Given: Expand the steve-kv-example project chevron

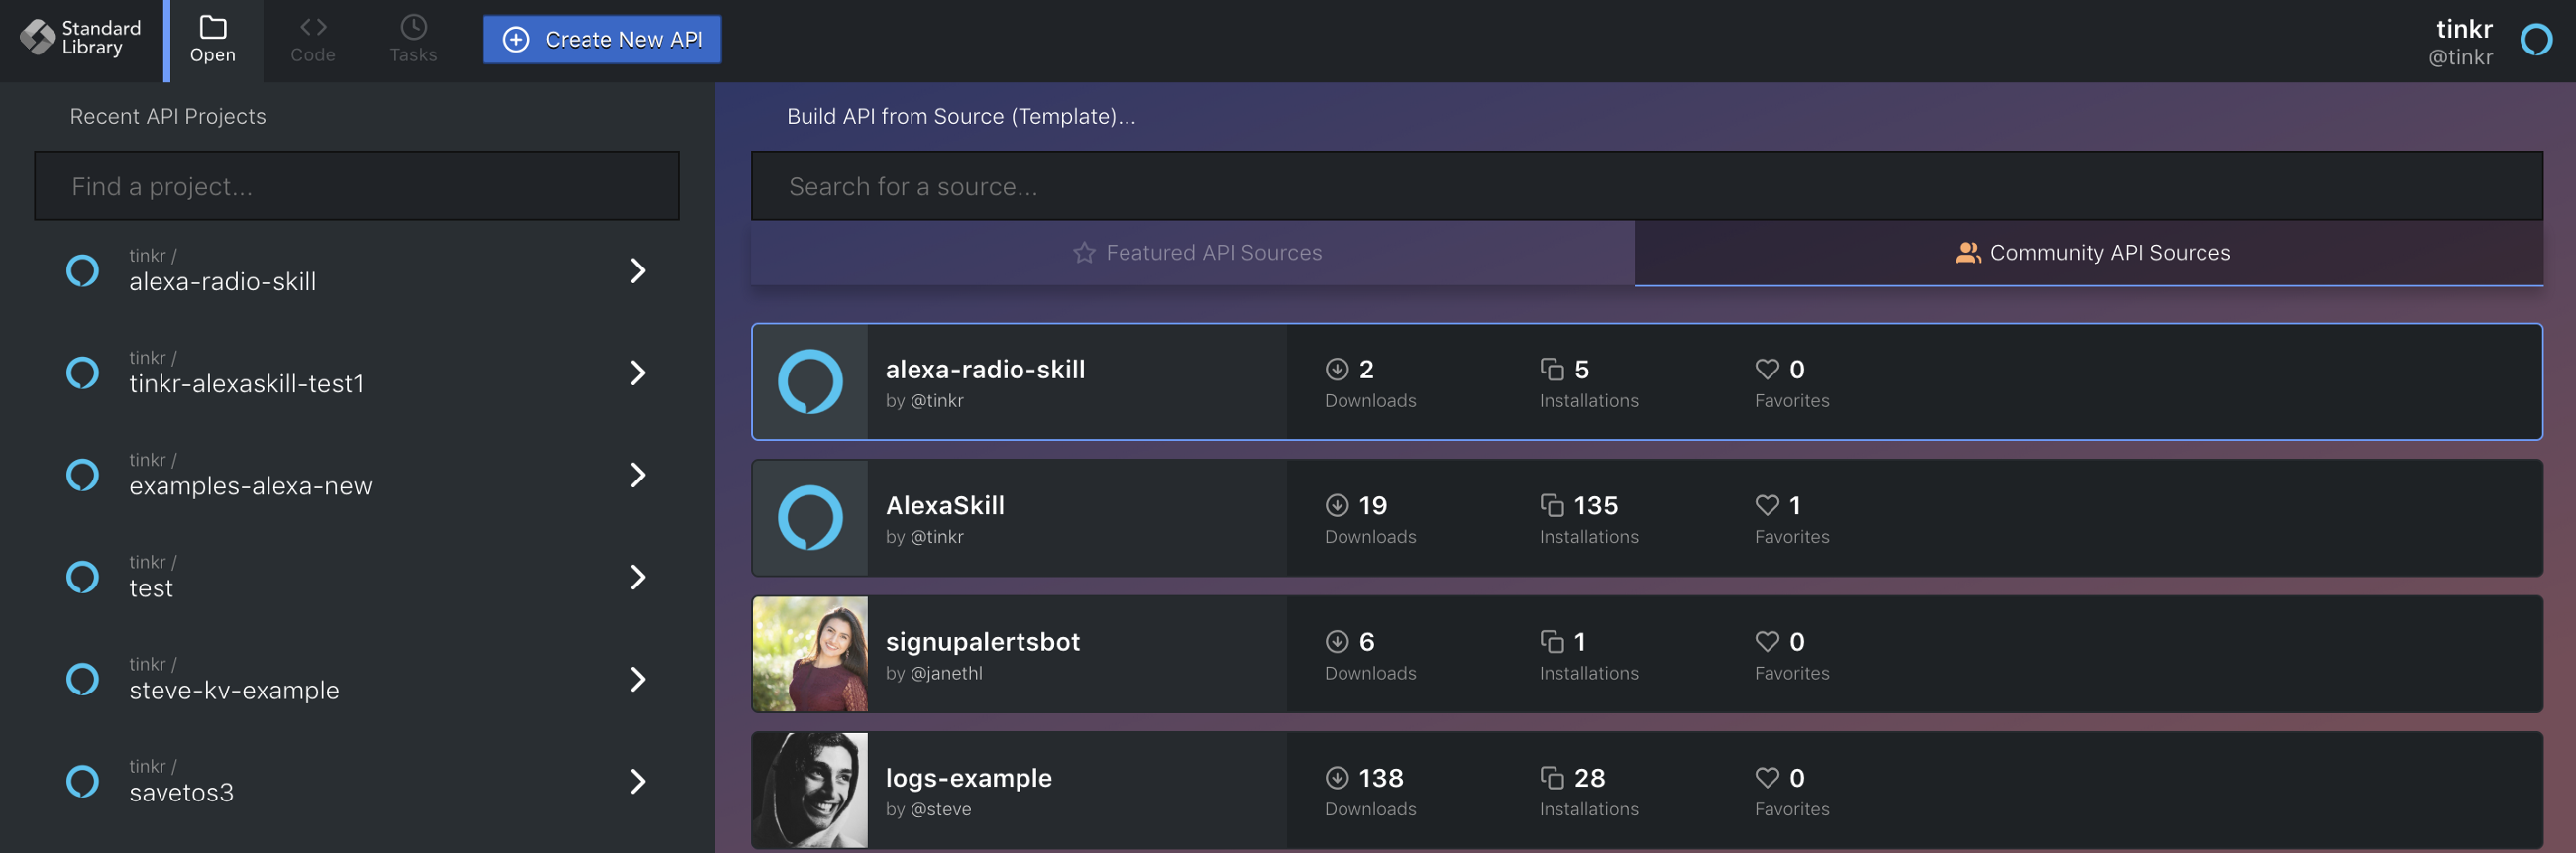Looking at the screenshot, I should (638, 679).
